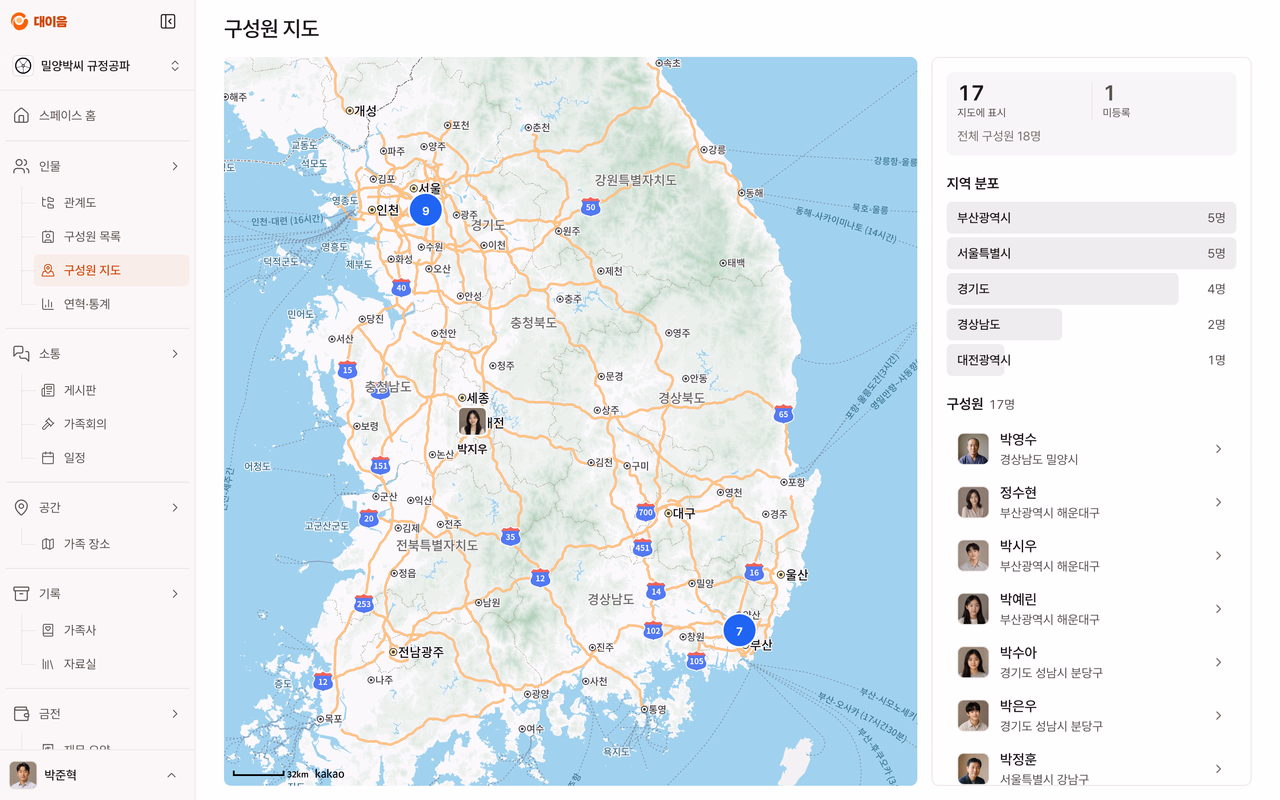Click the Seoul cluster marker showing 9
This screenshot has width=1280, height=800.
coord(425,210)
